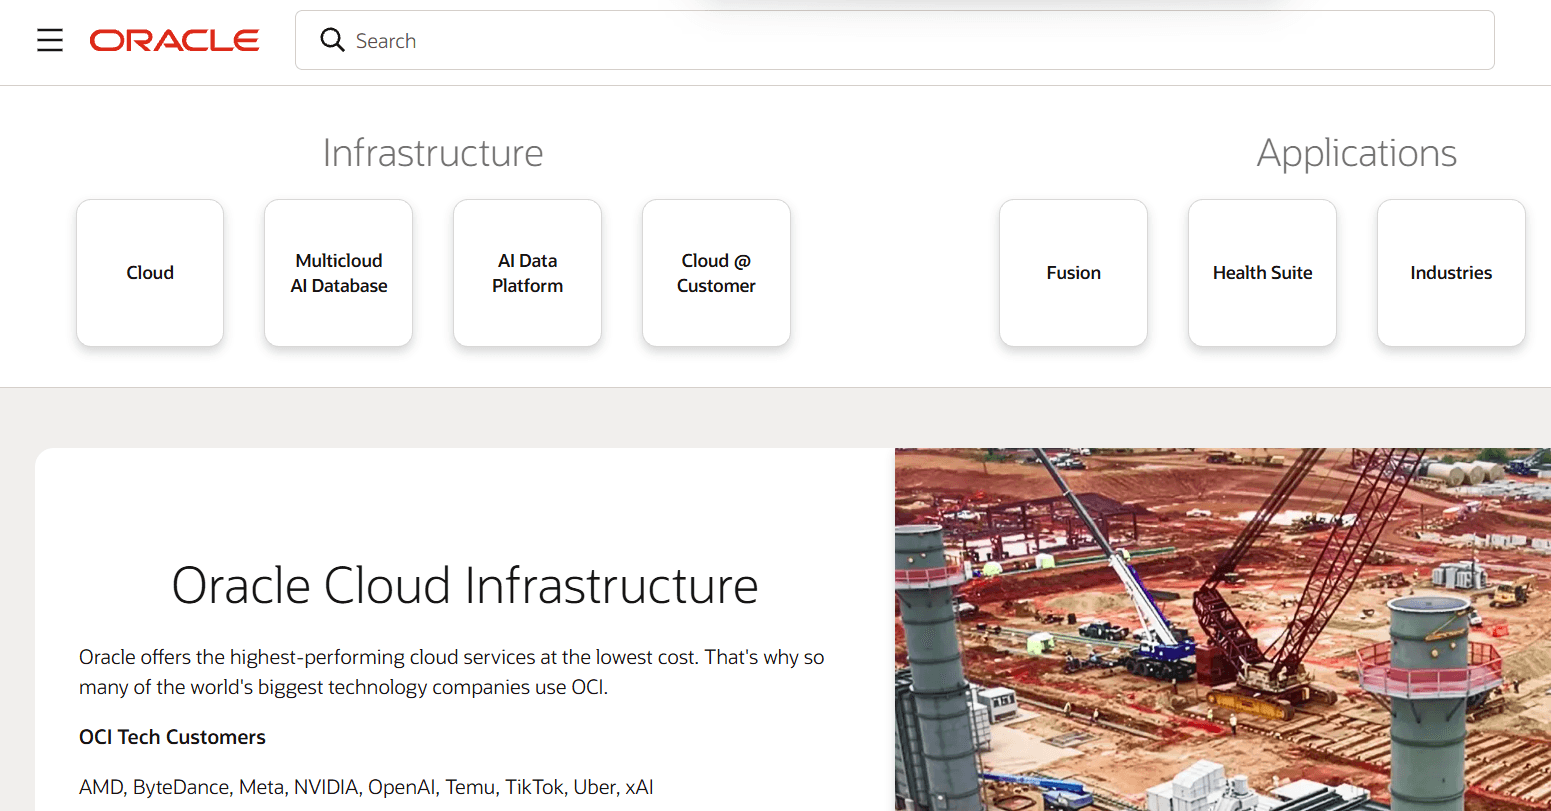Select the AI Data Platform card
Viewport: 1551px width, 811px height.
(528, 273)
